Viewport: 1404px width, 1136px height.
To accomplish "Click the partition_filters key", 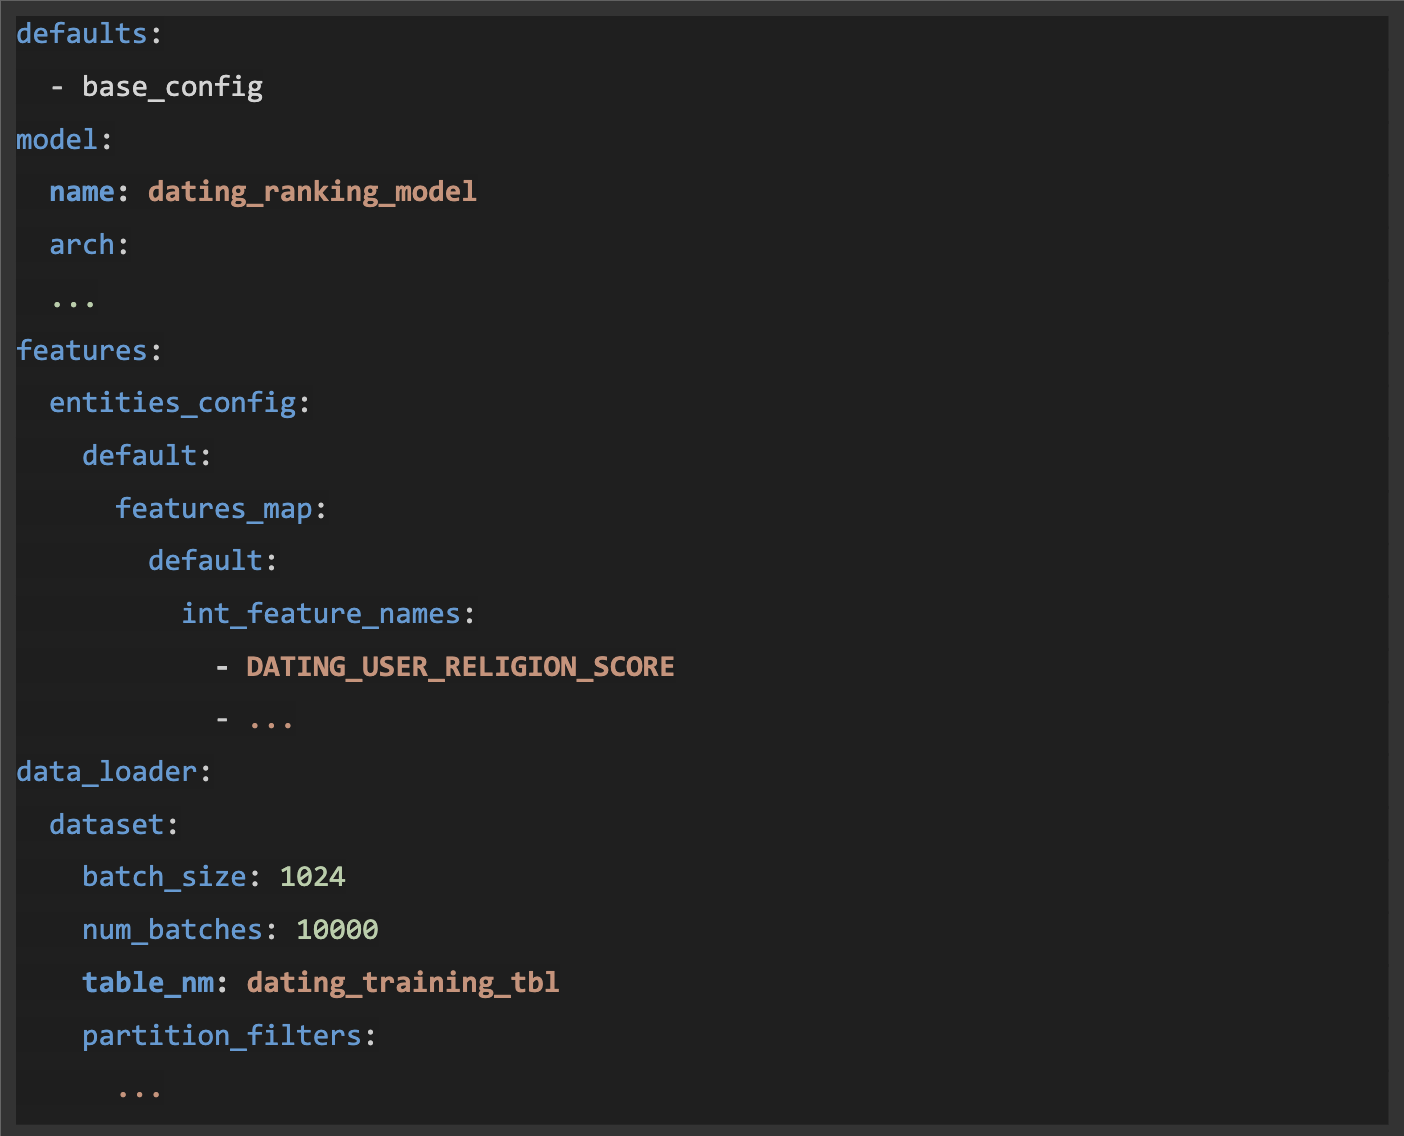I will tap(222, 1036).
